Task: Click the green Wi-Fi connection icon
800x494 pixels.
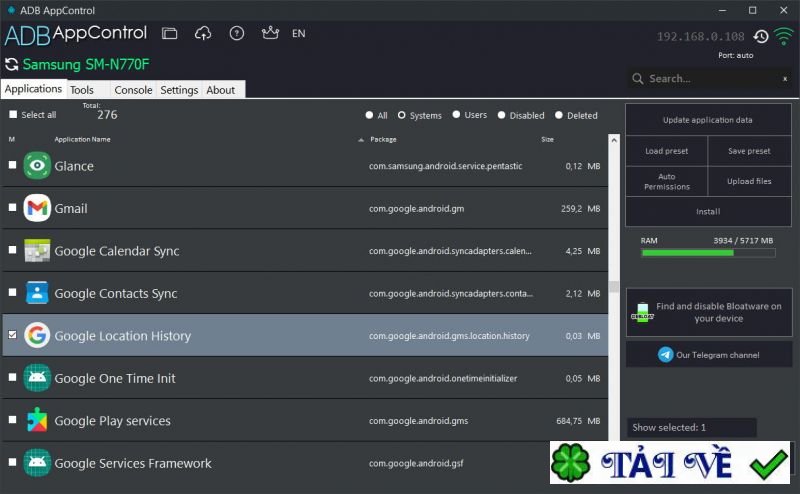Action: coord(783,36)
